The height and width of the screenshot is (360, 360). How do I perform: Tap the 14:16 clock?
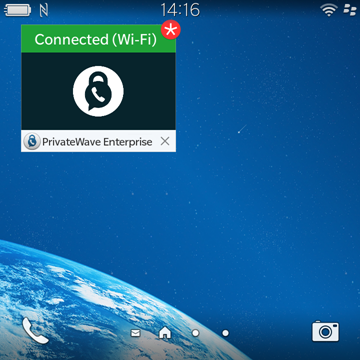pyautogui.click(x=180, y=10)
